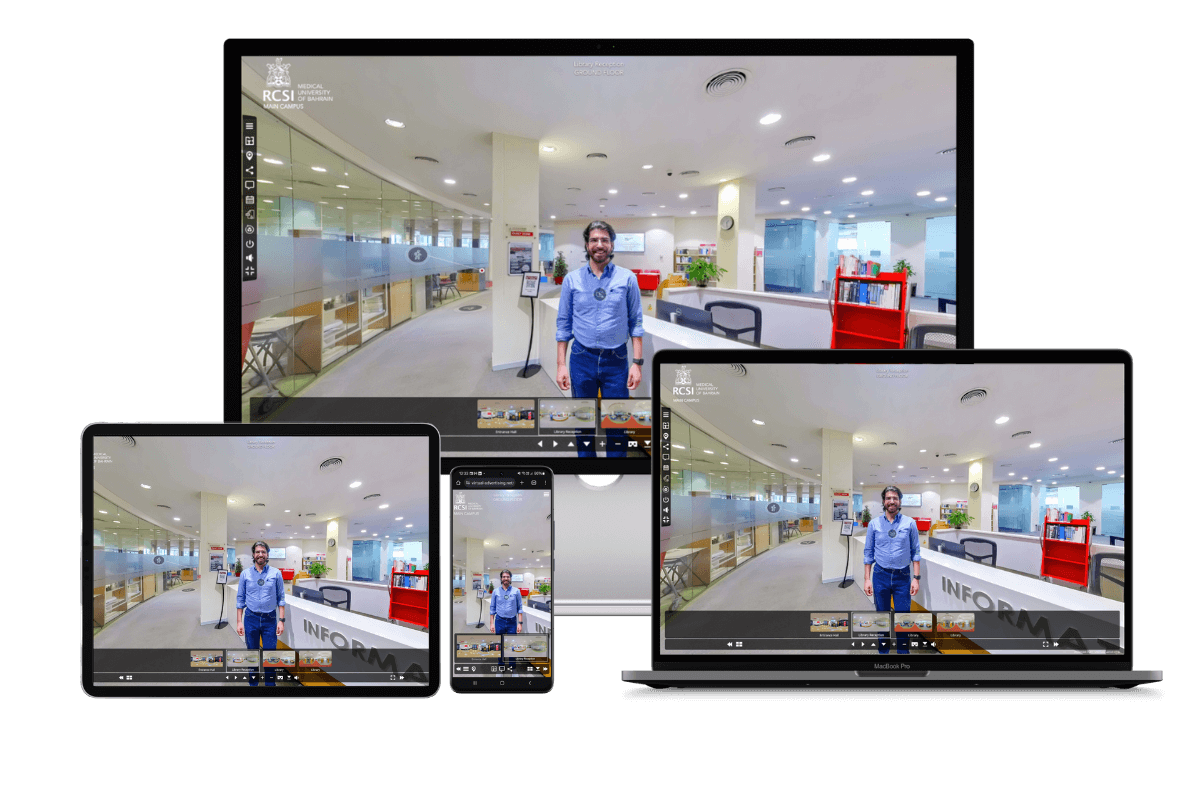
Task: Click location pin icon on large monitor sidebar
Action: coord(249,155)
